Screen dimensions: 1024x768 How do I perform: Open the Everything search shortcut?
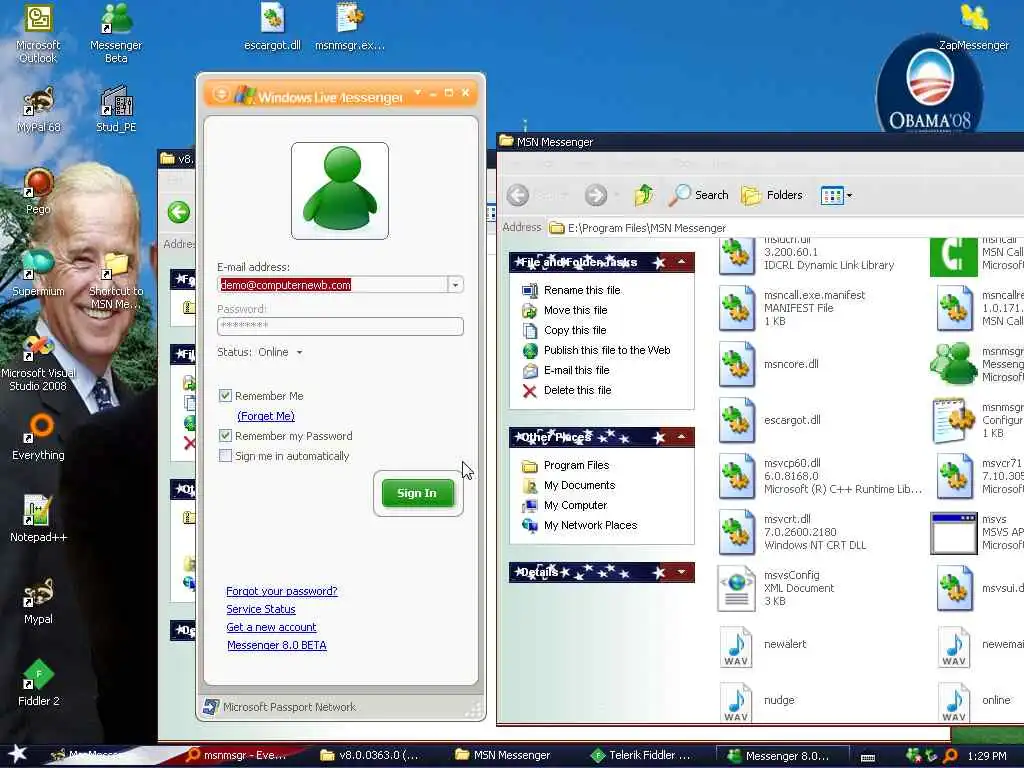pos(38,438)
